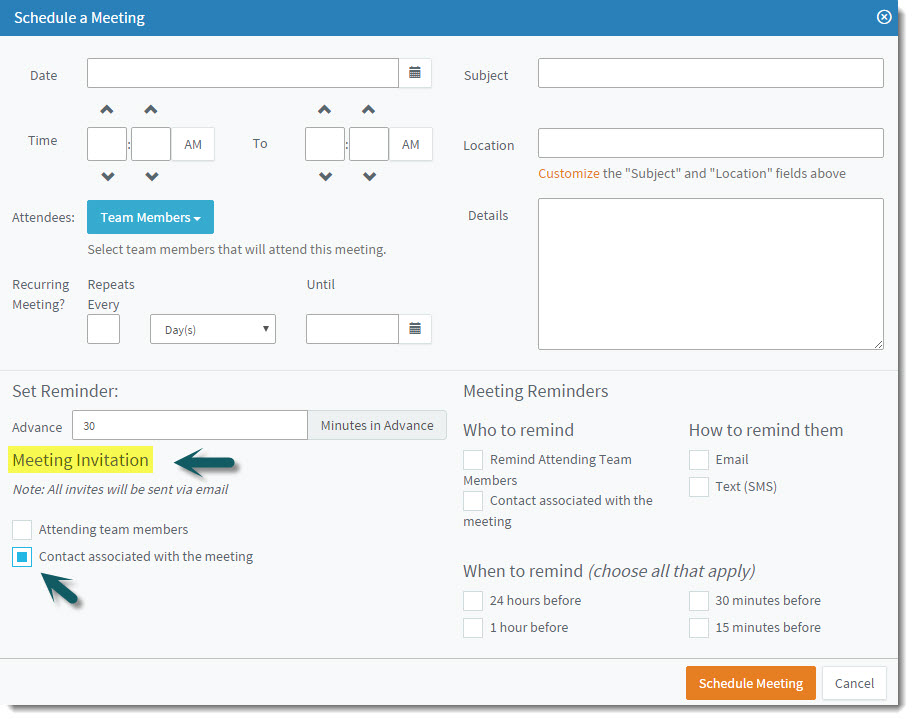Image resolution: width=913 pixels, height=720 pixels.
Task: Increase the start time hour
Action: coord(107,109)
